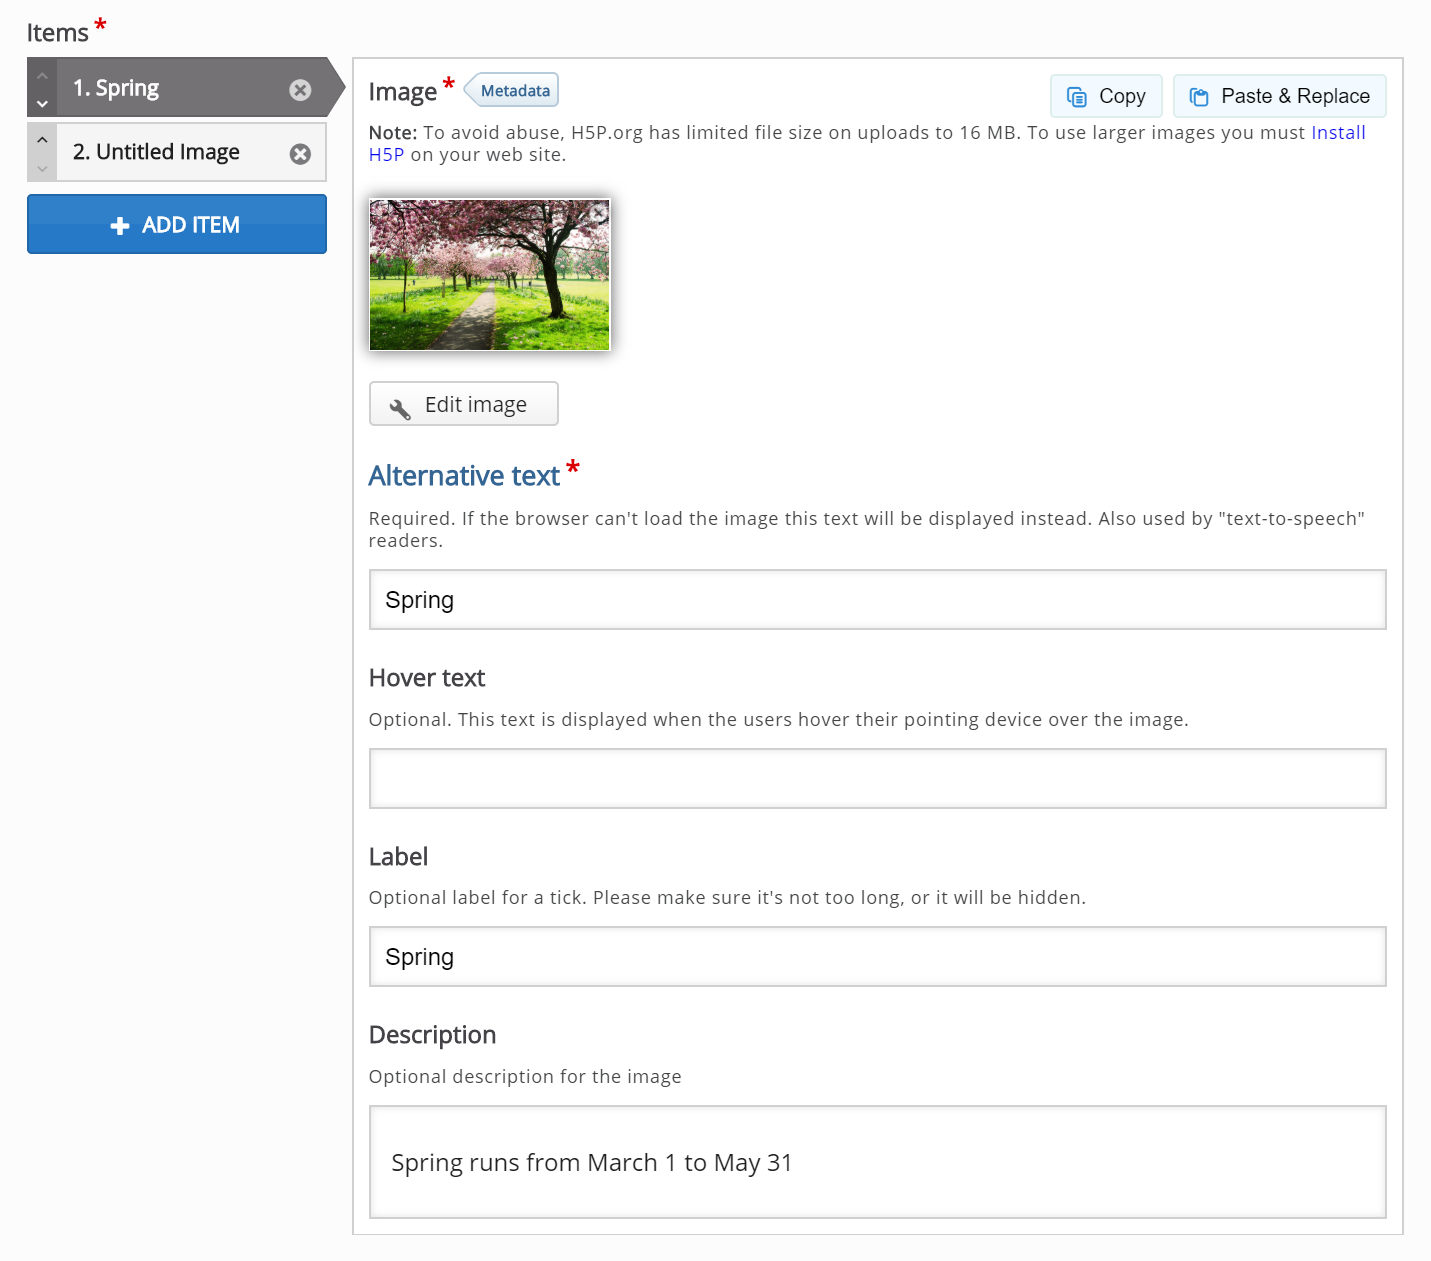Click the Items heading

click(58, 33)
